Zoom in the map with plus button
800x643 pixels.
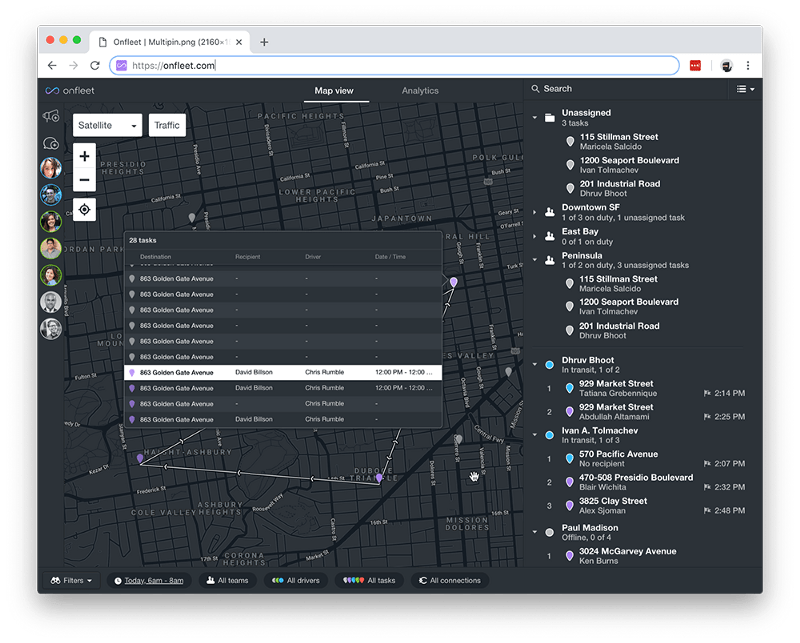tap(85, 157)
